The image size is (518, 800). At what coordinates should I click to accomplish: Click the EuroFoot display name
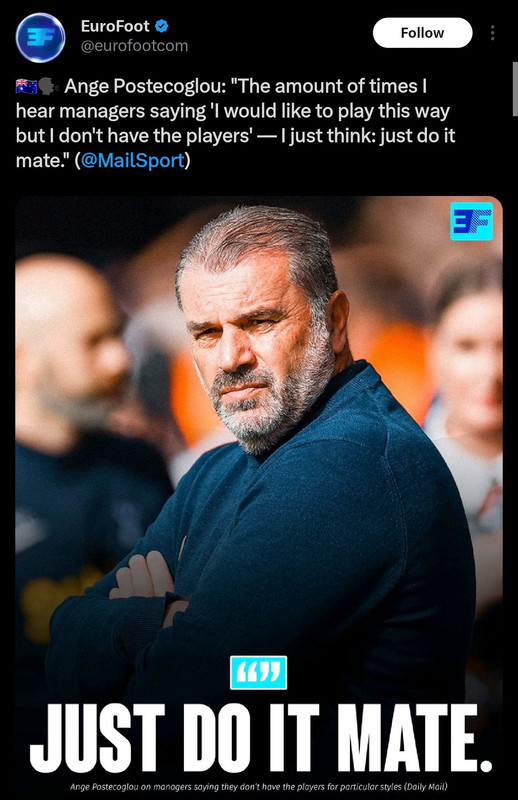pyautogui.click(x=115, y=26)
